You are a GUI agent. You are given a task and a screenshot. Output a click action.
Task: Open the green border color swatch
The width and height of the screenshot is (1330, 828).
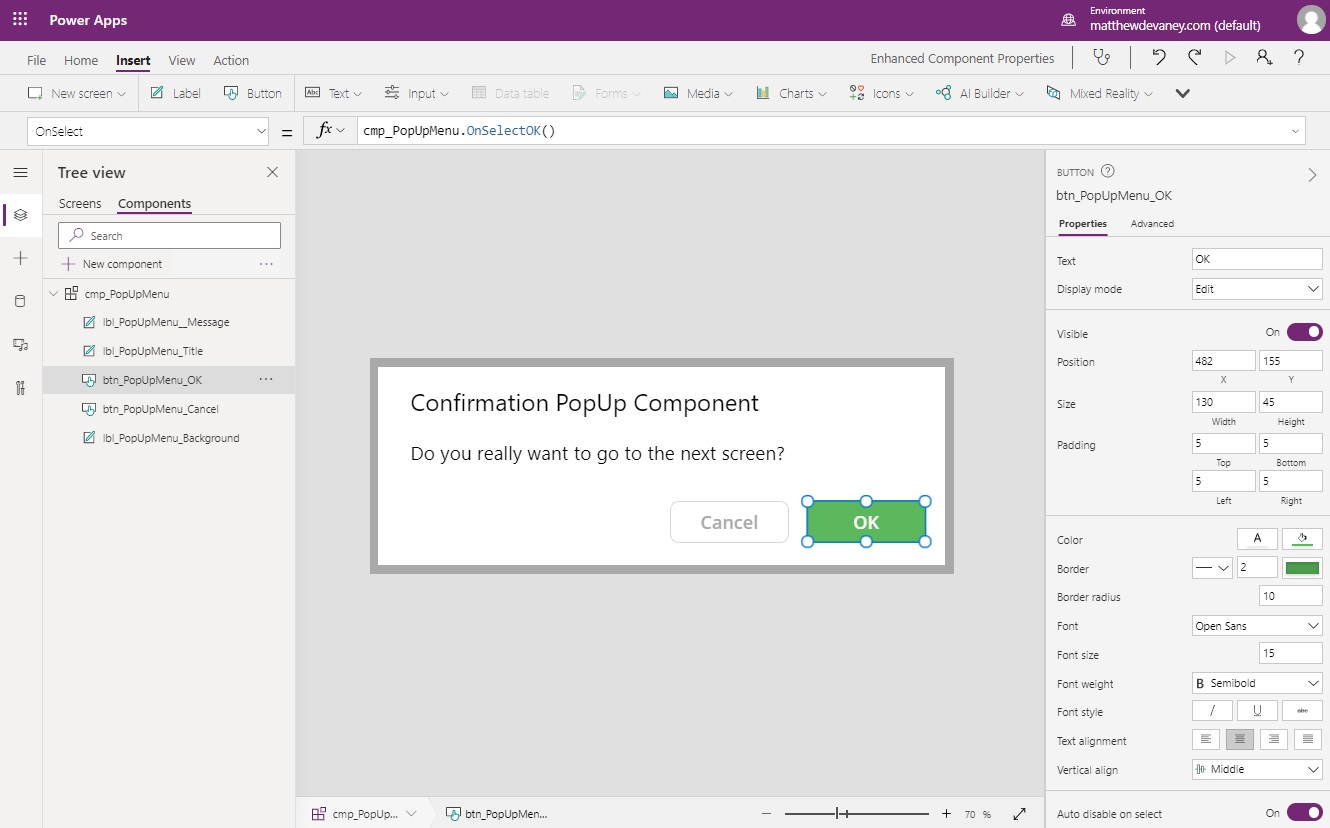click(x=1300, y=567)
